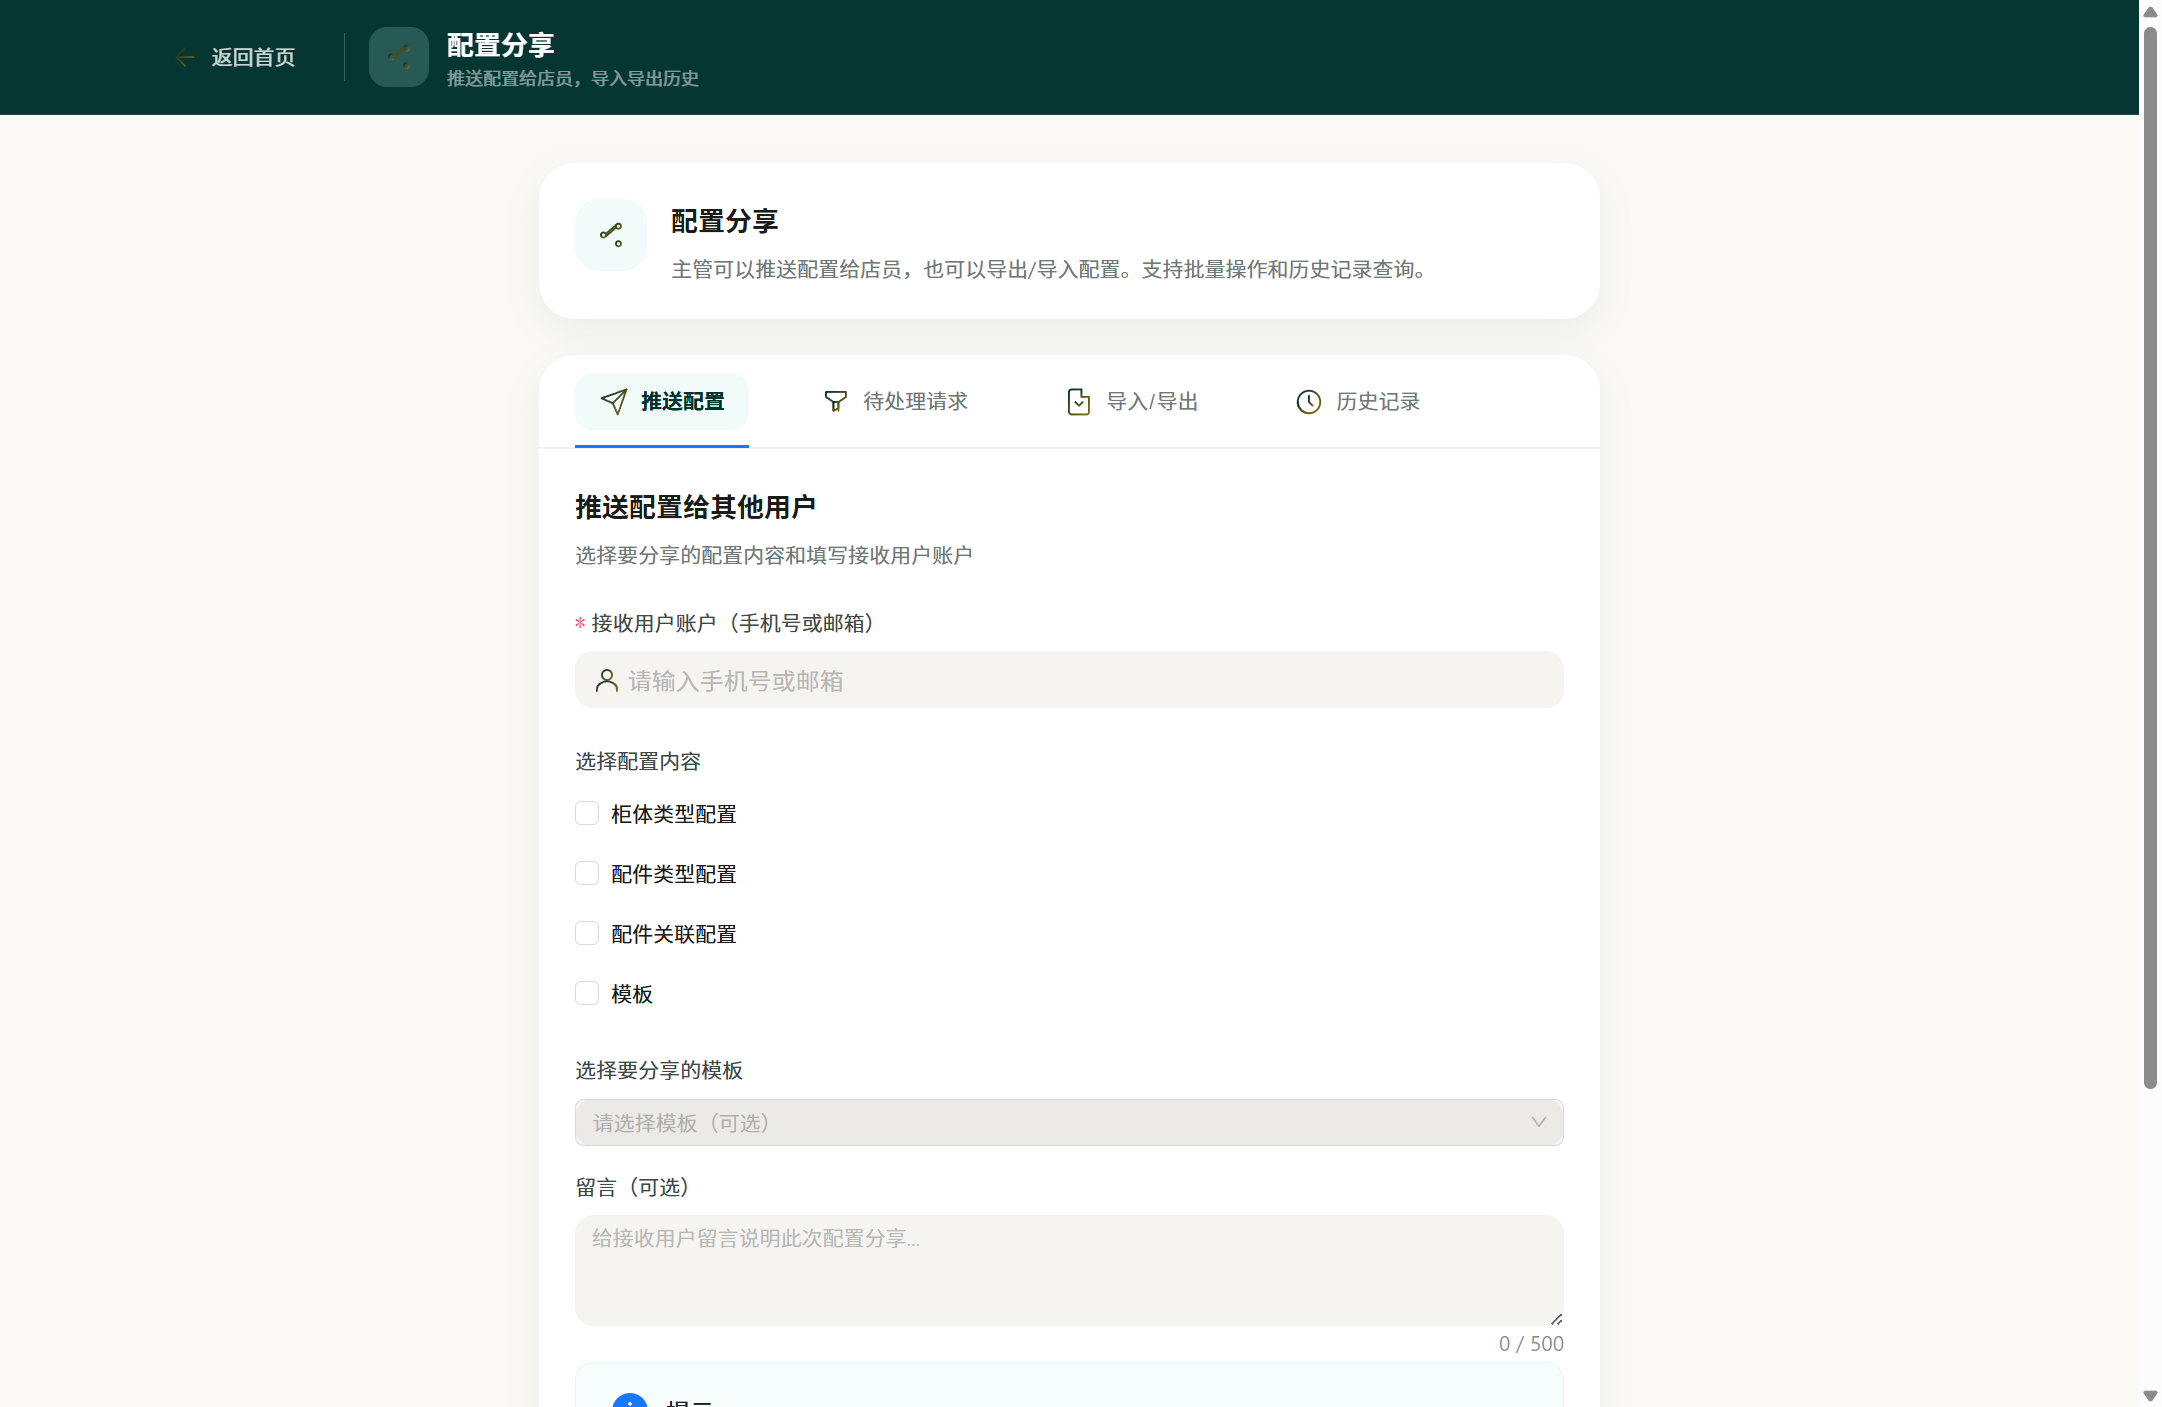Check the 配件关联配置 checkbox

coord(587,934)
